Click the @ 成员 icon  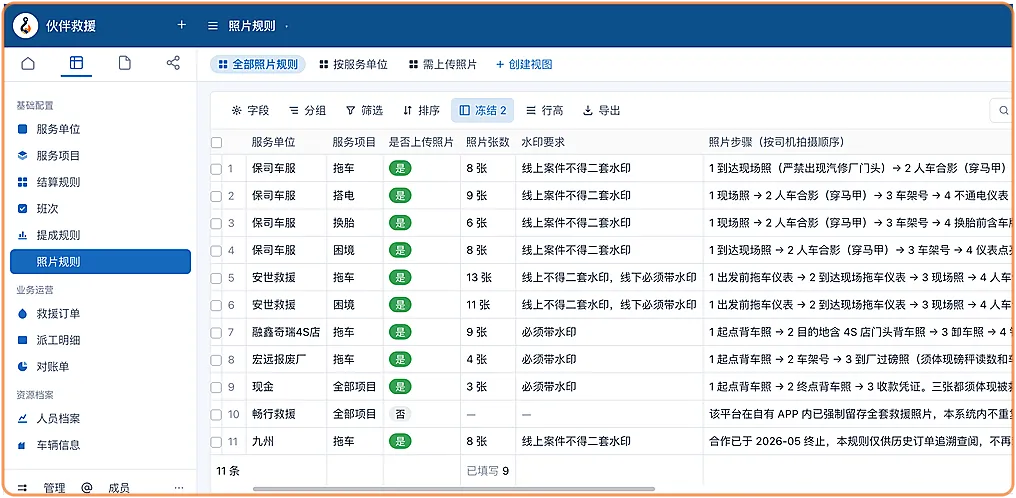click(86, 488)
